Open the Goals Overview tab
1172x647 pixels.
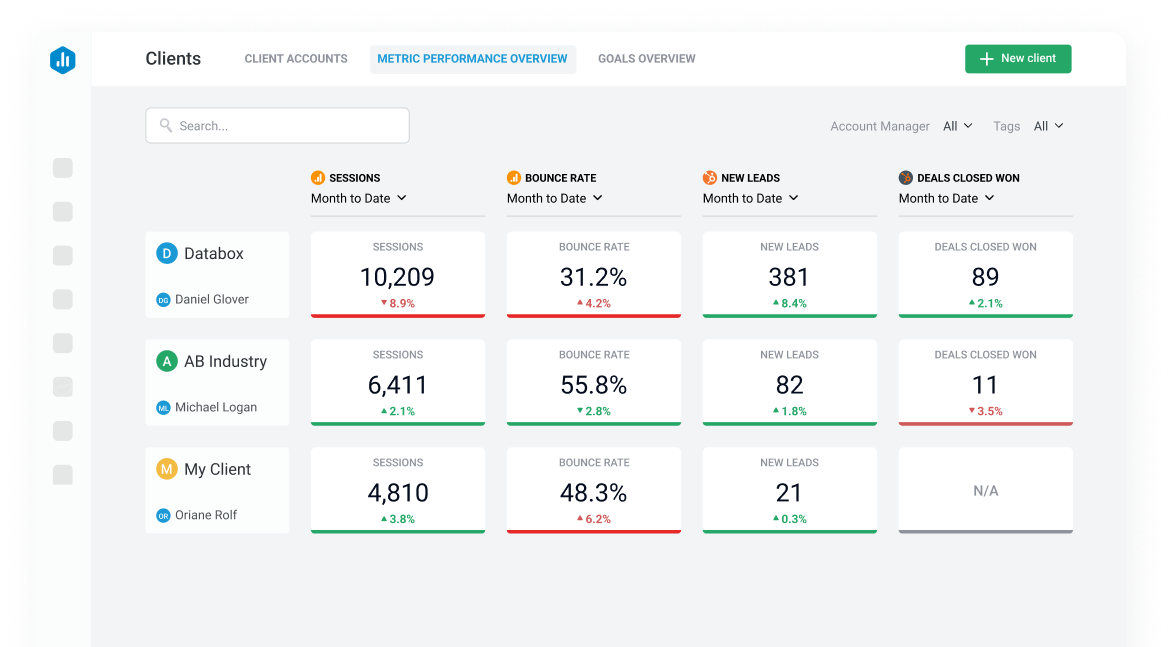(x=647, y=59)
